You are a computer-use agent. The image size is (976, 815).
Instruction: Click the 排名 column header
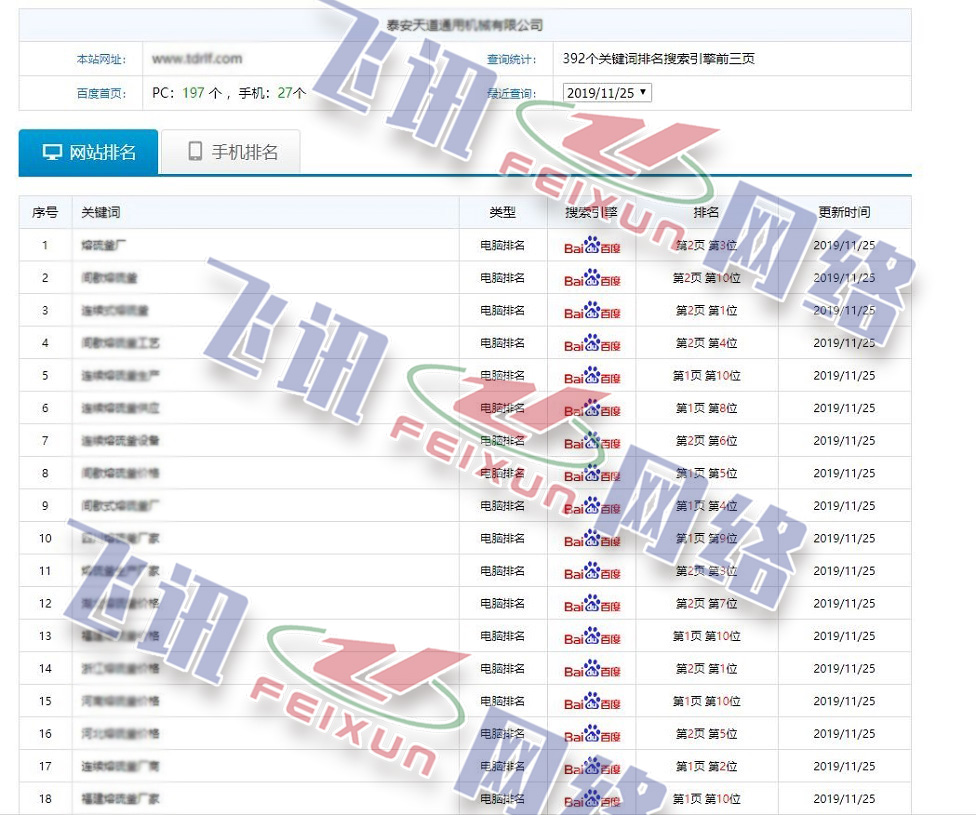pyautogui.click(x=706, y=212)
